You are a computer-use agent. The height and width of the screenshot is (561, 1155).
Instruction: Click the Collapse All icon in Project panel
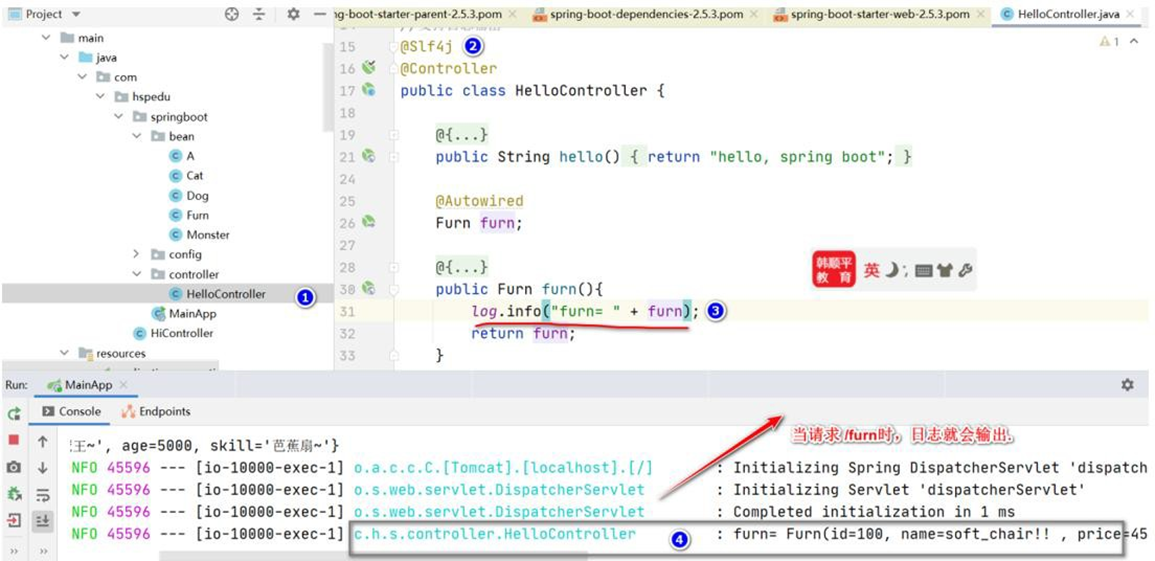coord(260,14)
